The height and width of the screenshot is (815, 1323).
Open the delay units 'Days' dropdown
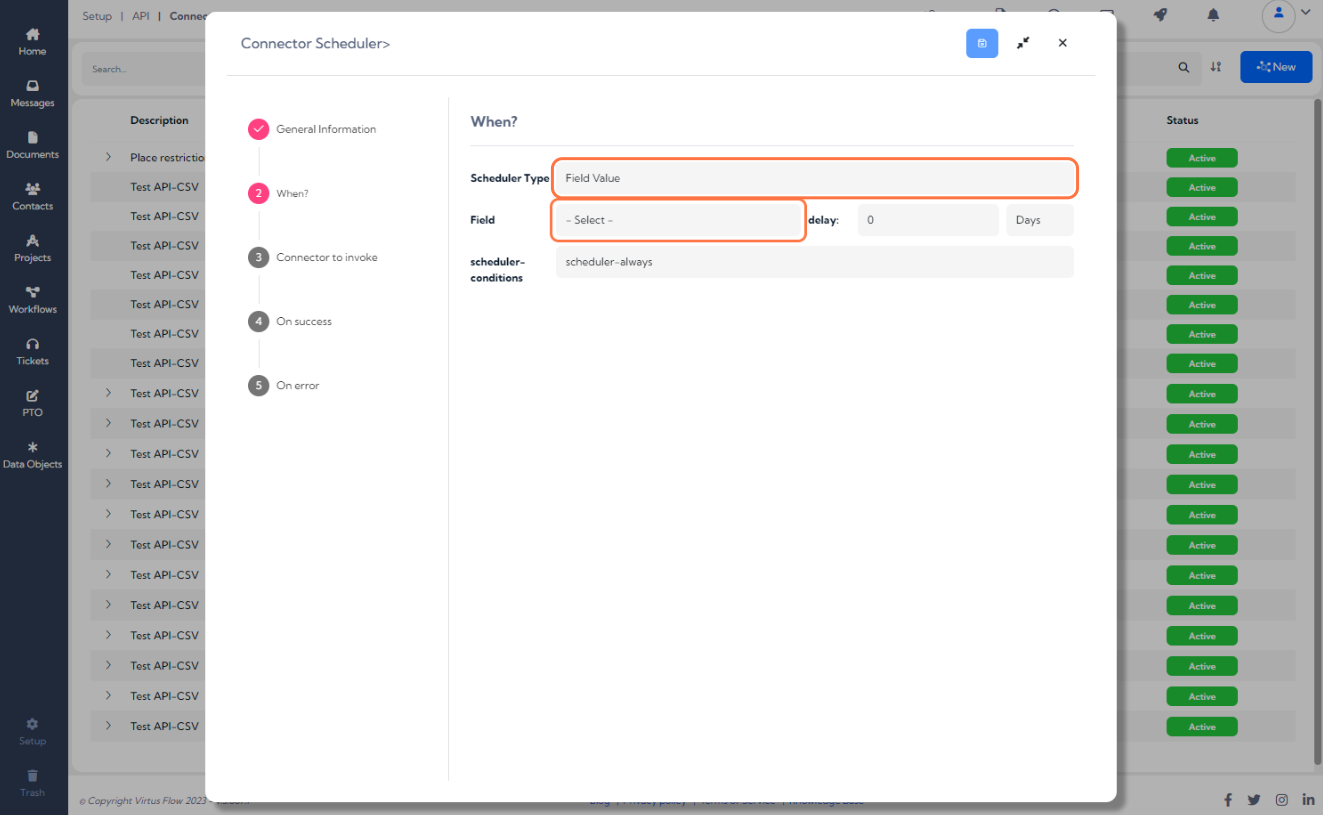[1039, 219]
